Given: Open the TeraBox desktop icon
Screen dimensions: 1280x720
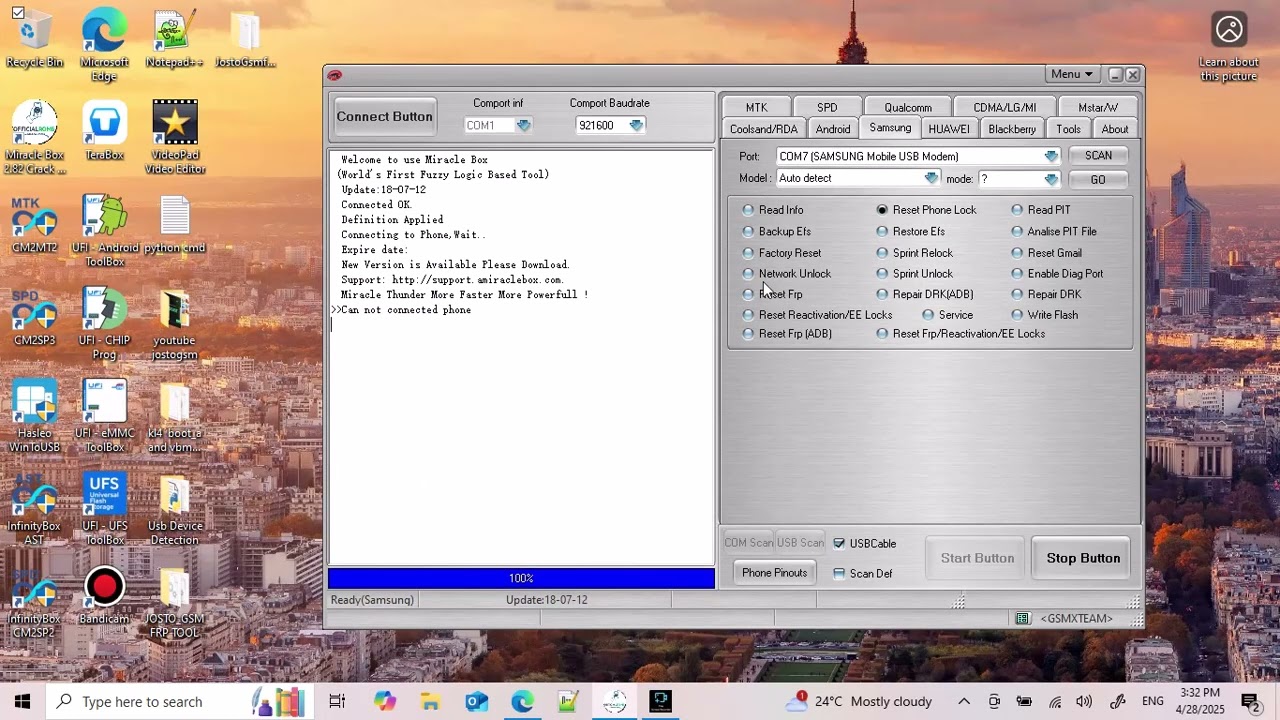Looking at the screenshot, I should [104, 131].
